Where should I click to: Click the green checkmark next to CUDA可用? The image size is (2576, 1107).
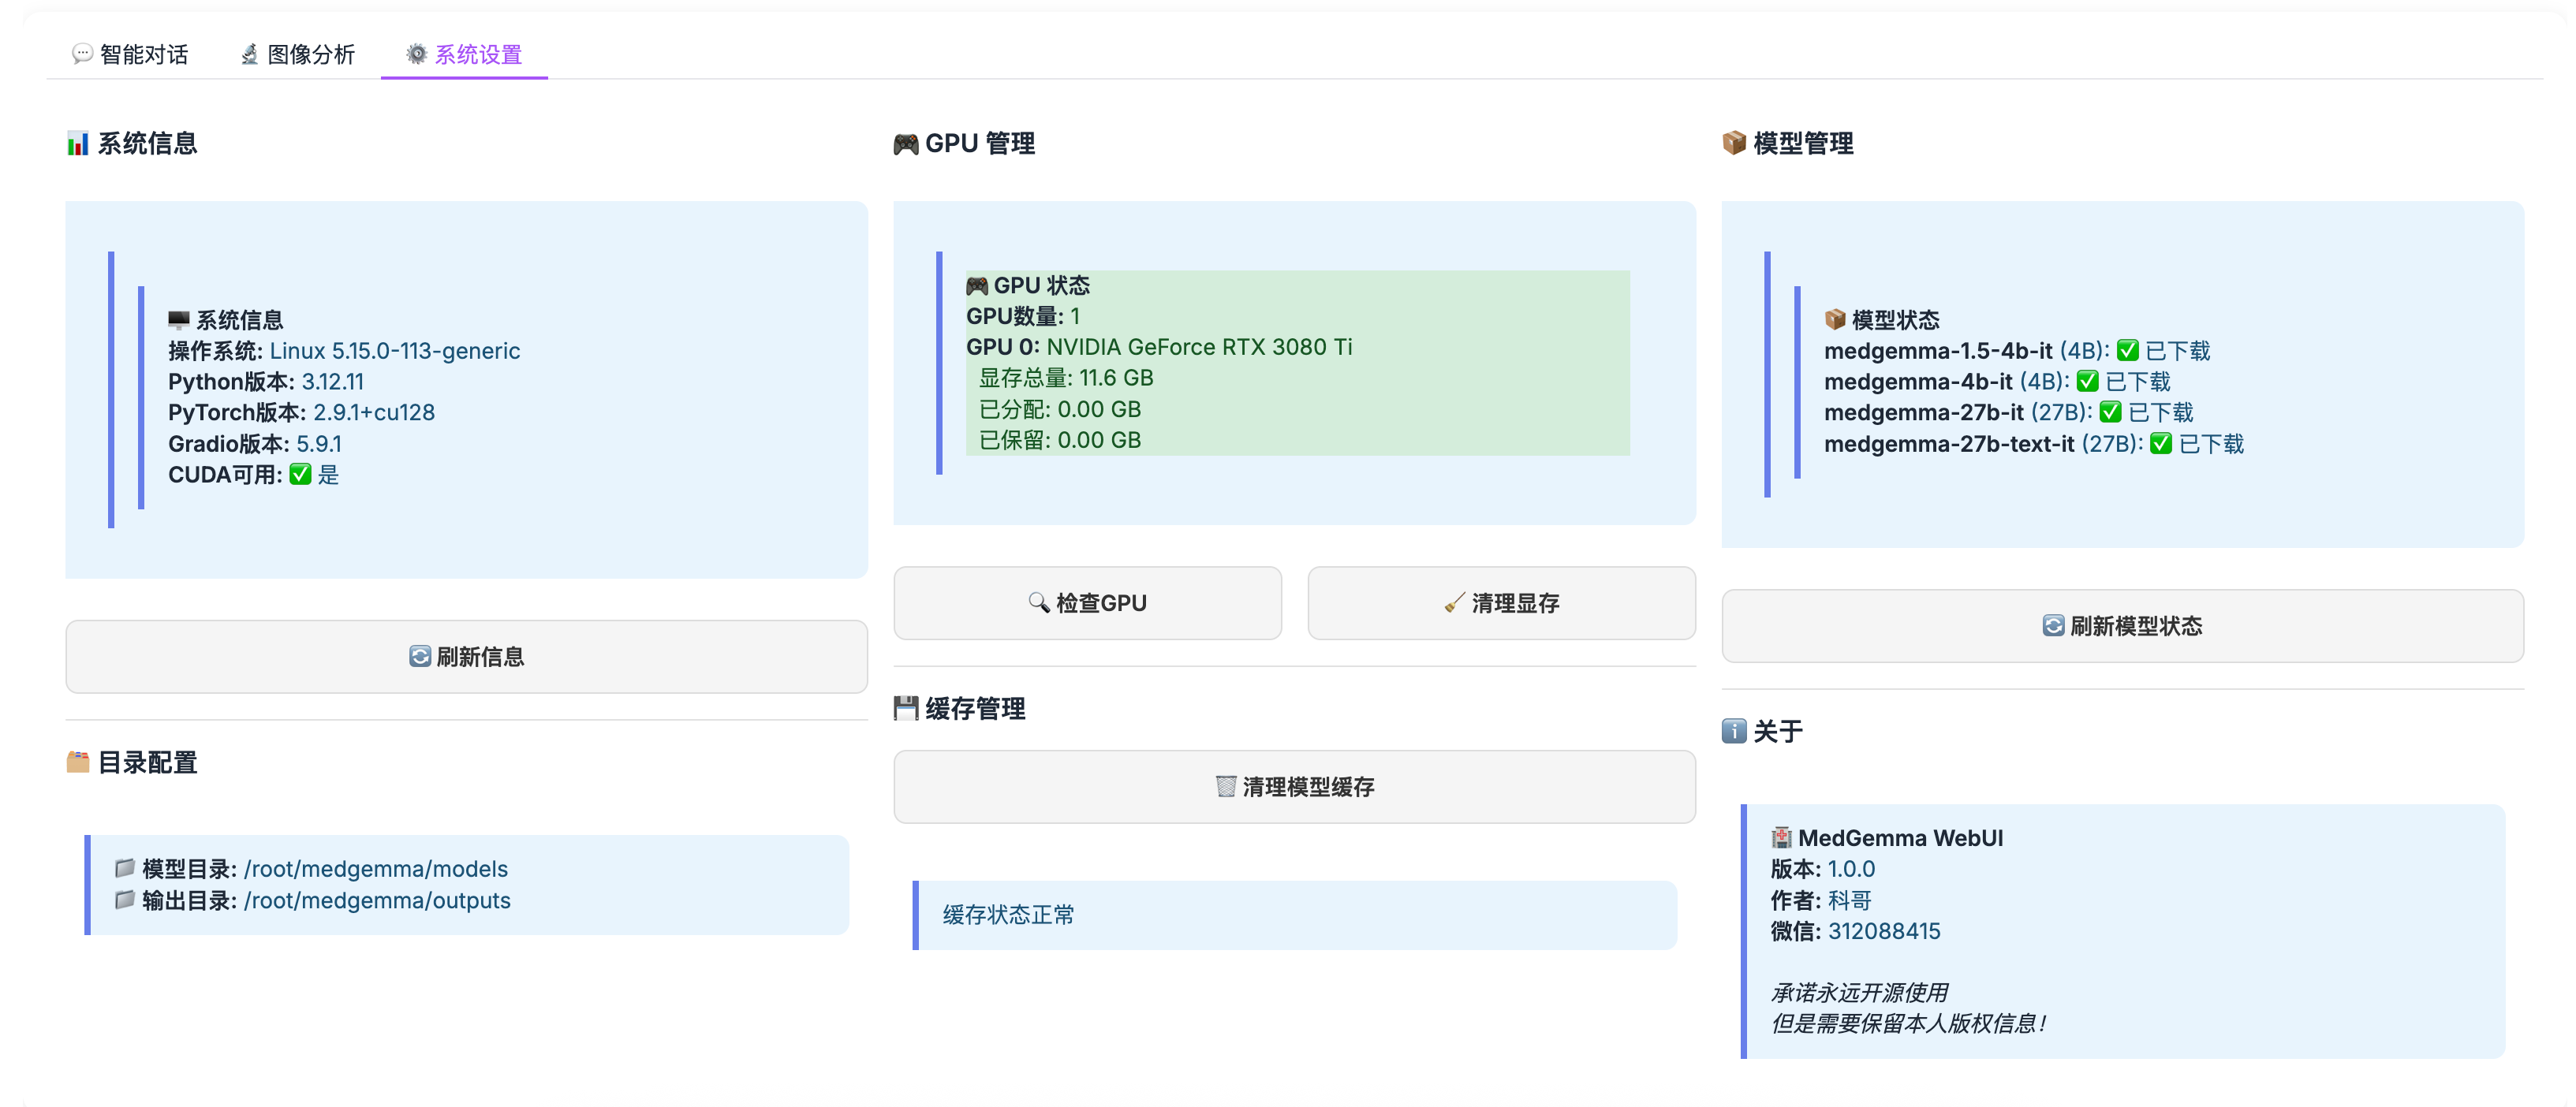pyautogui.click(x=300, y=475)
